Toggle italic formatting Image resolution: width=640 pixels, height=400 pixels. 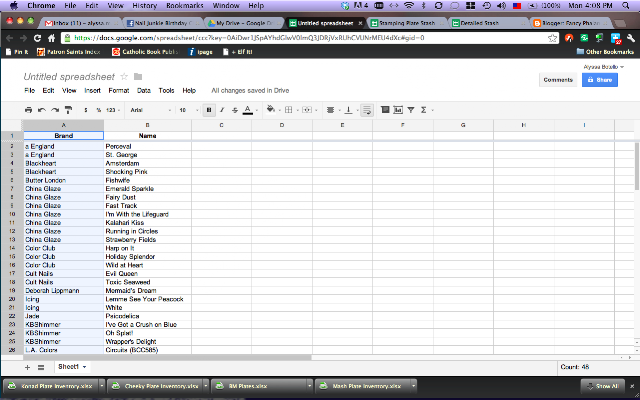222,110
